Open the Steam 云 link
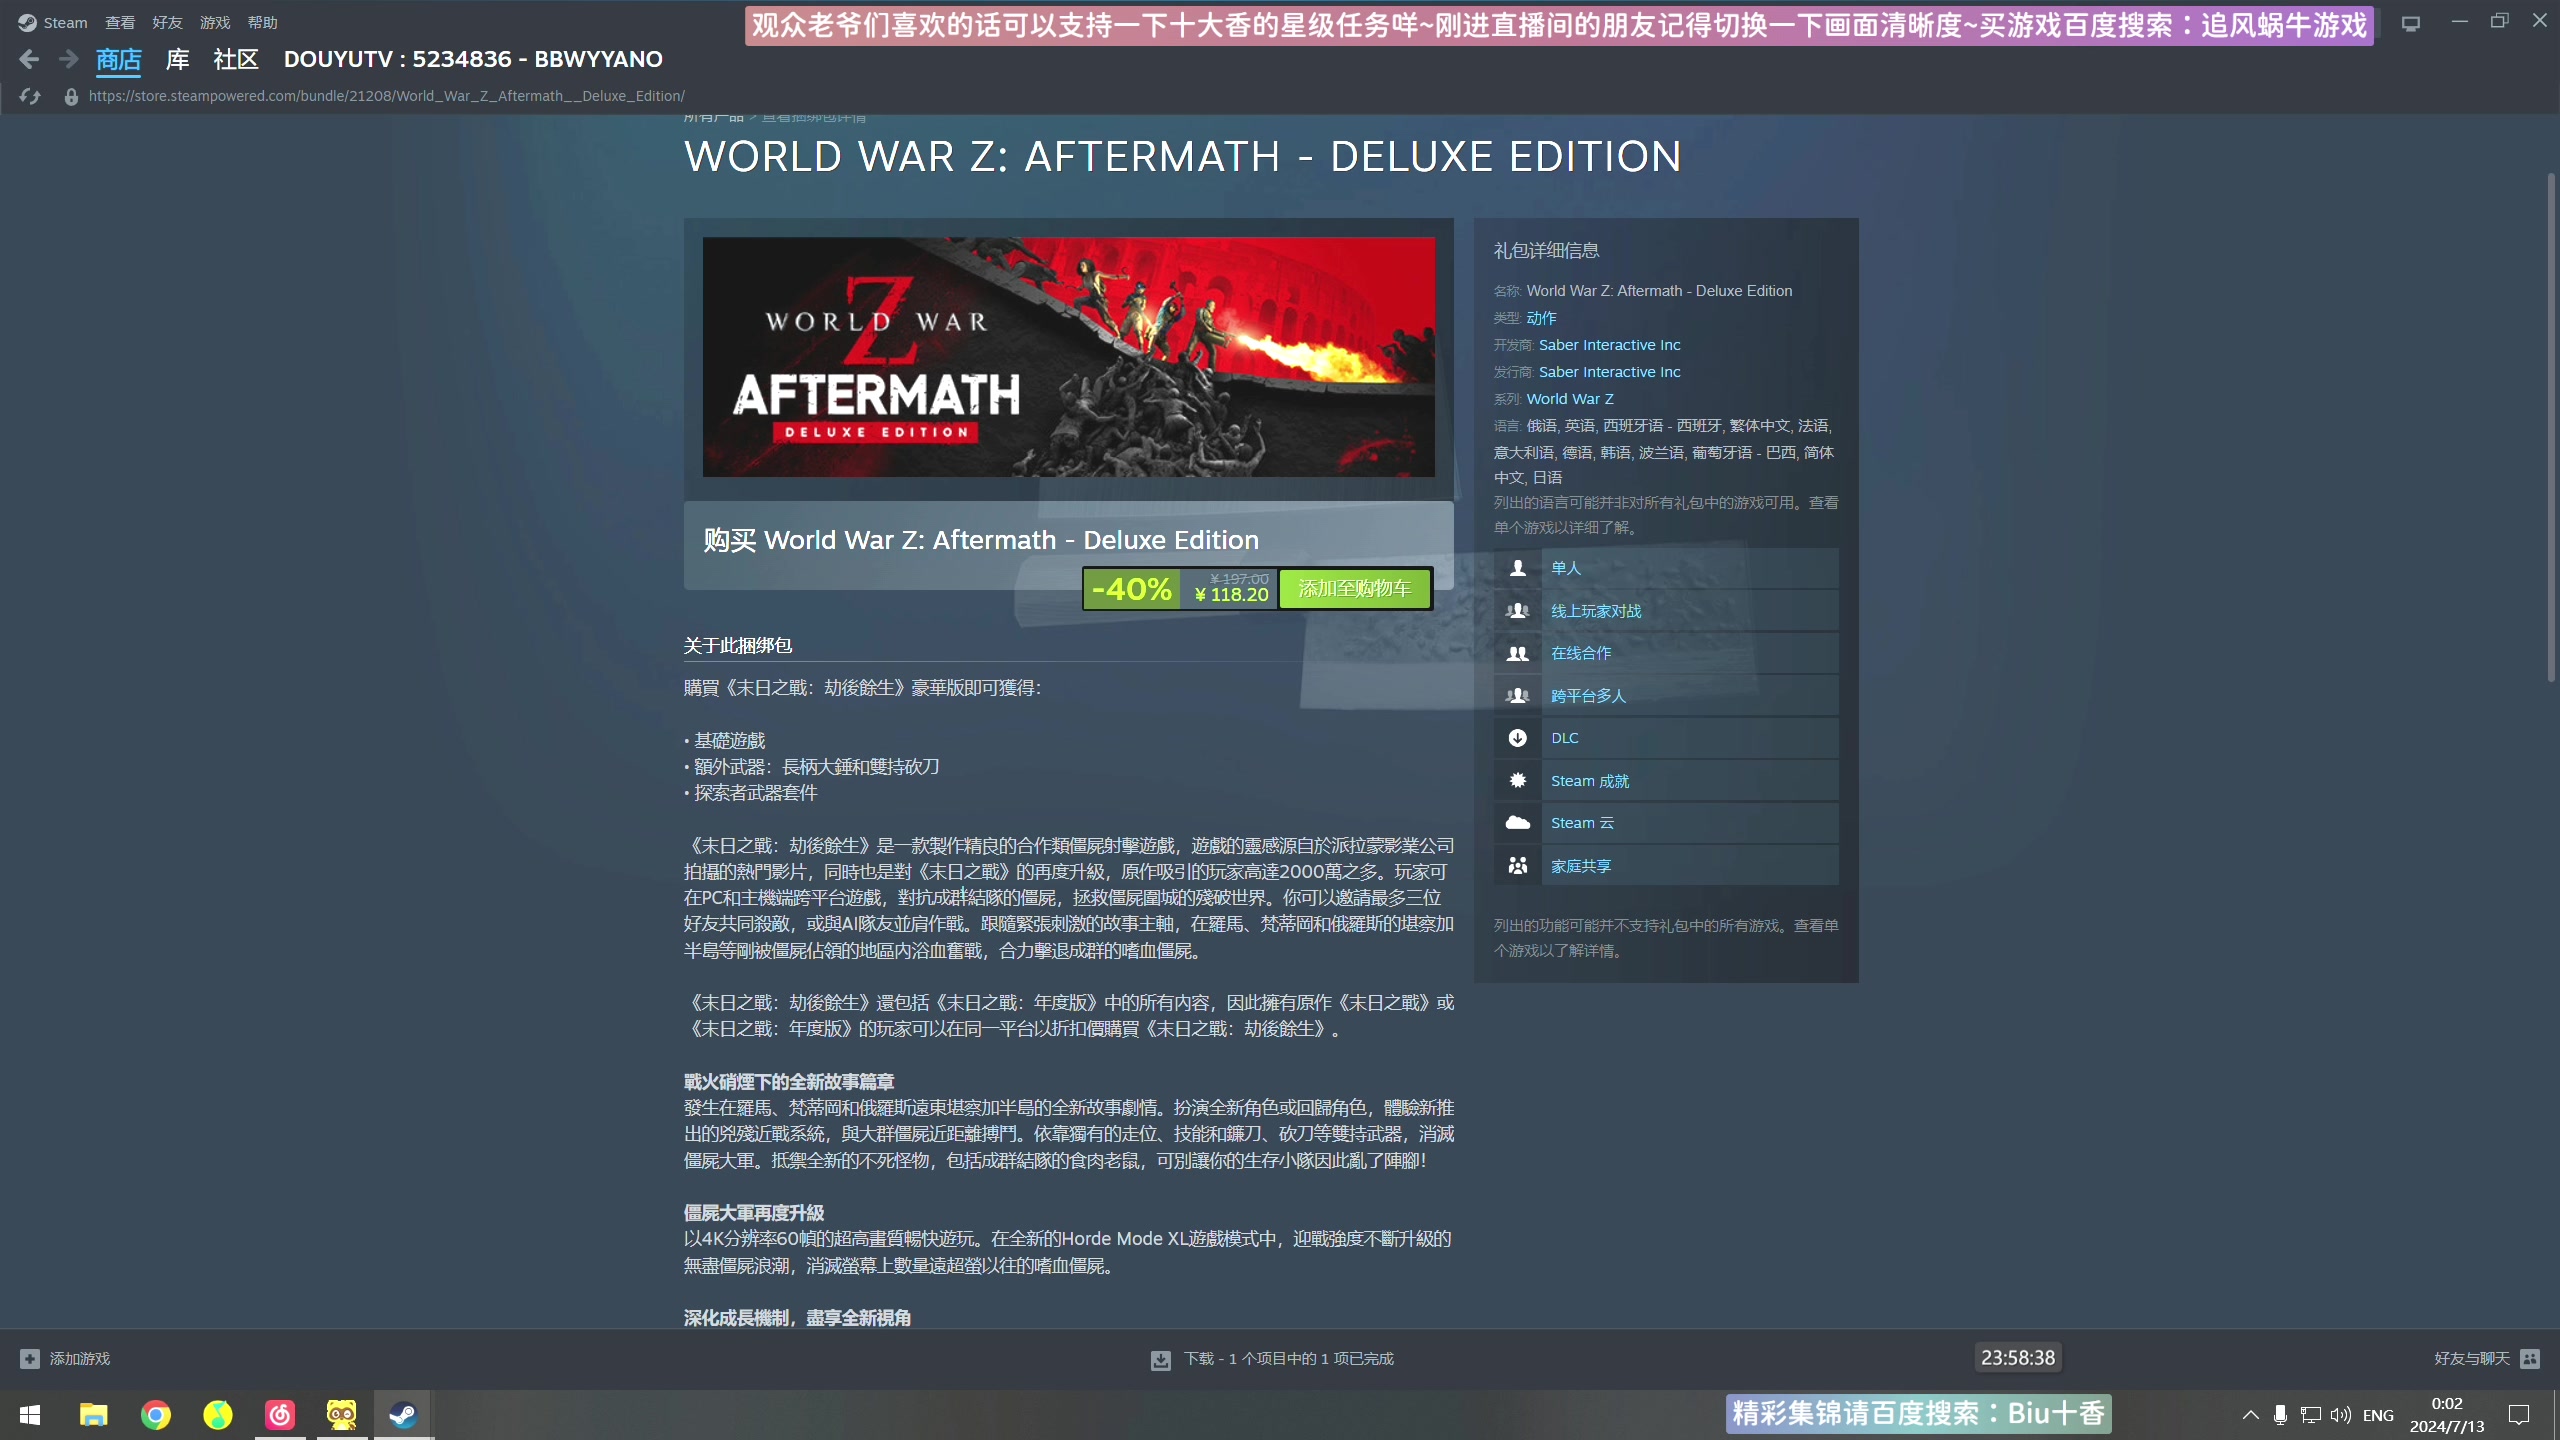 (x=1582, y=823)
